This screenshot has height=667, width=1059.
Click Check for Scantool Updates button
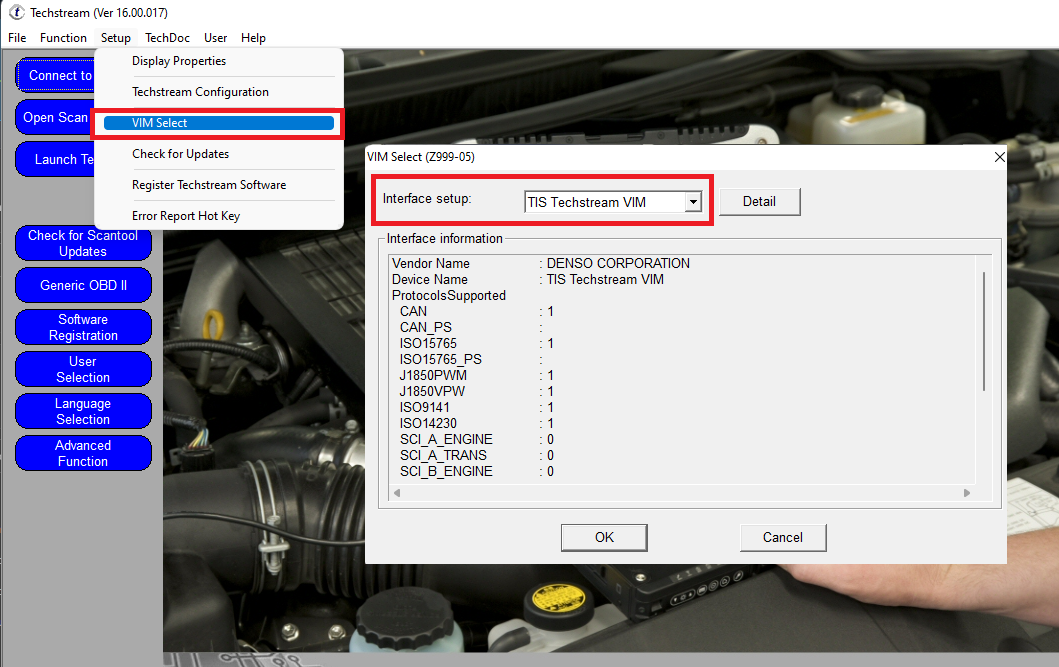tap(83, 243)
